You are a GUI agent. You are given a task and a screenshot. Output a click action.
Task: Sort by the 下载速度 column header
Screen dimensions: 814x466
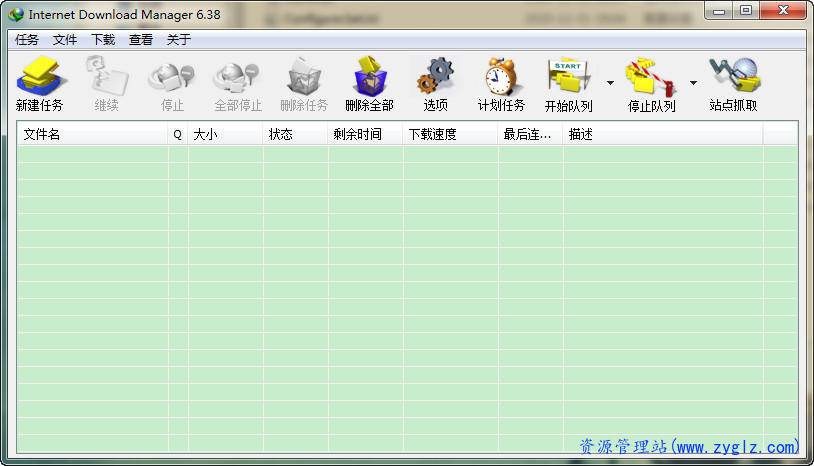click(x=450, y=134)
